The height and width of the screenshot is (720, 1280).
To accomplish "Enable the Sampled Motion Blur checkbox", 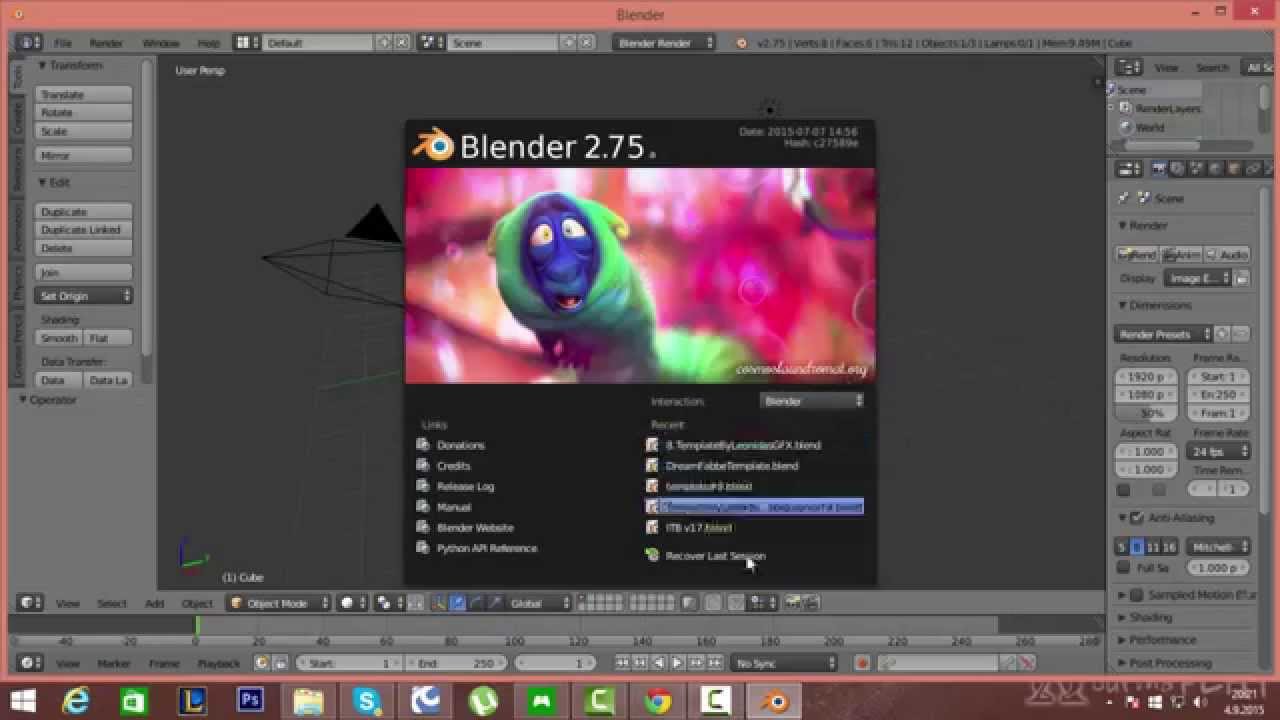I will coord(1137,595).
